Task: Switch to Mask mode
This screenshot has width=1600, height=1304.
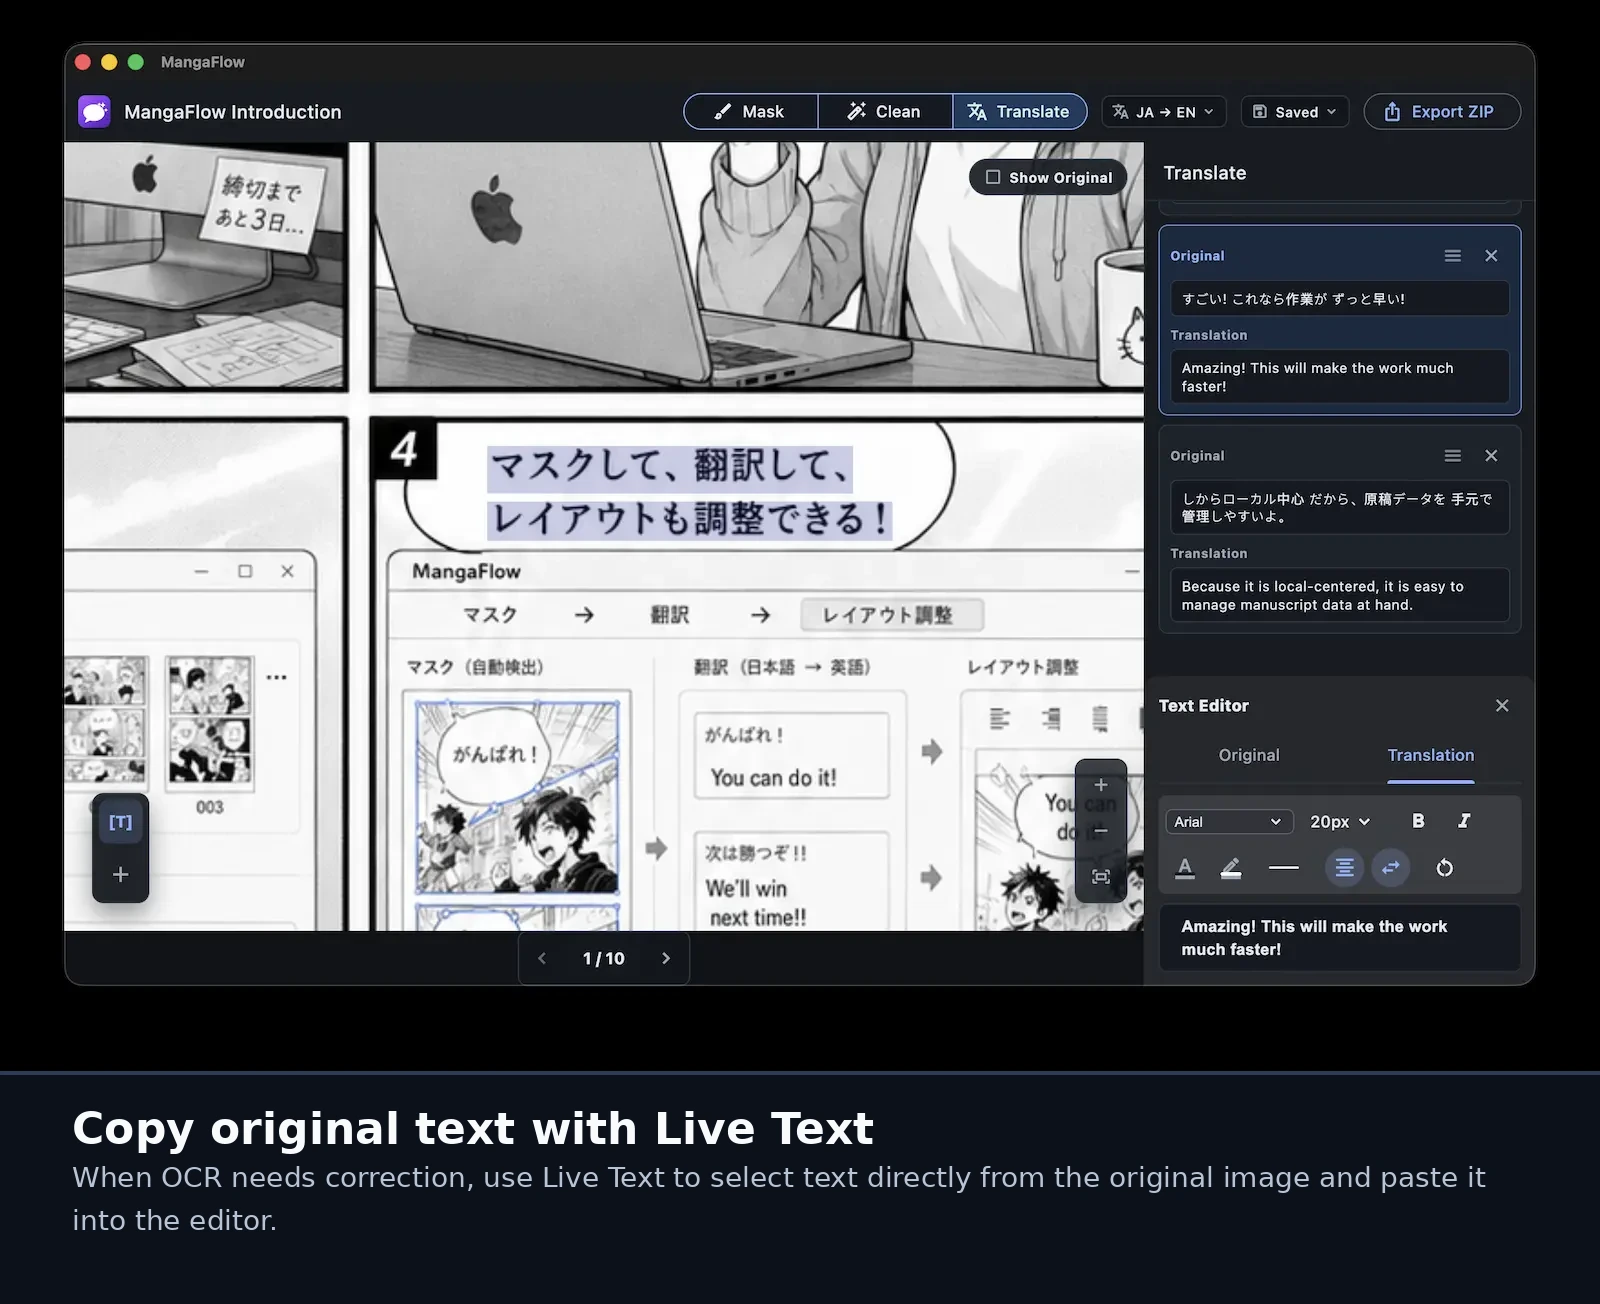Action: click(750, 112)
